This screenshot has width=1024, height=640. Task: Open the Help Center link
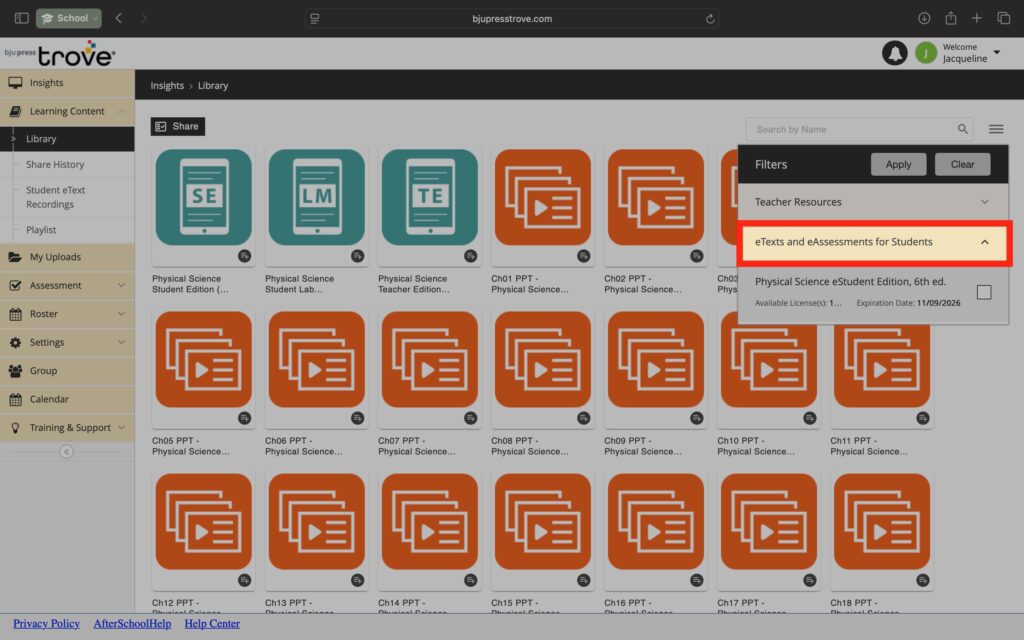coord(212,624)
